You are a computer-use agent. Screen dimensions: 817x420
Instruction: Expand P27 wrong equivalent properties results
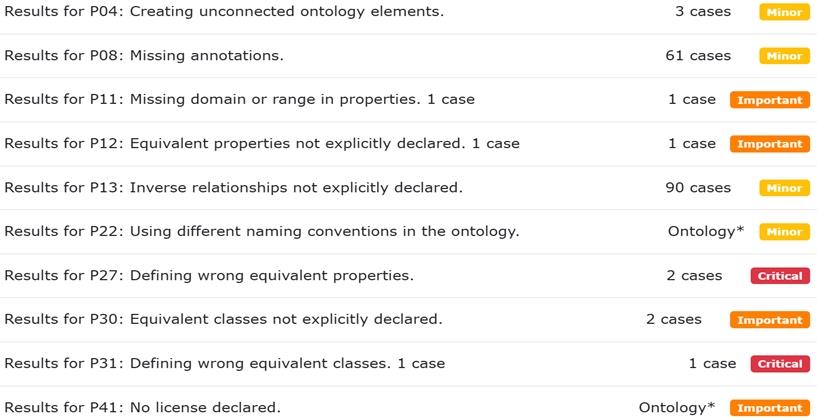[209, 276]
